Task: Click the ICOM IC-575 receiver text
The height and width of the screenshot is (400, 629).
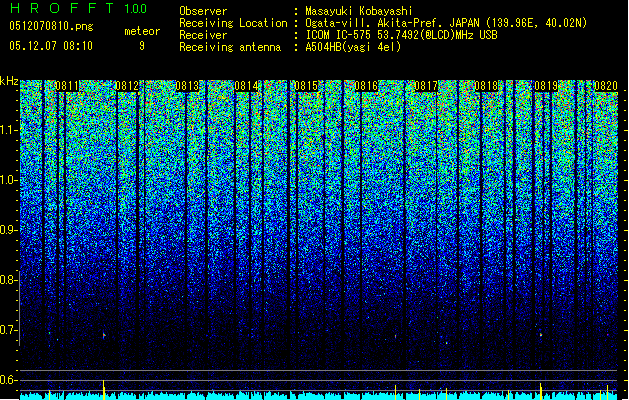Action: (x=401, y=35)
